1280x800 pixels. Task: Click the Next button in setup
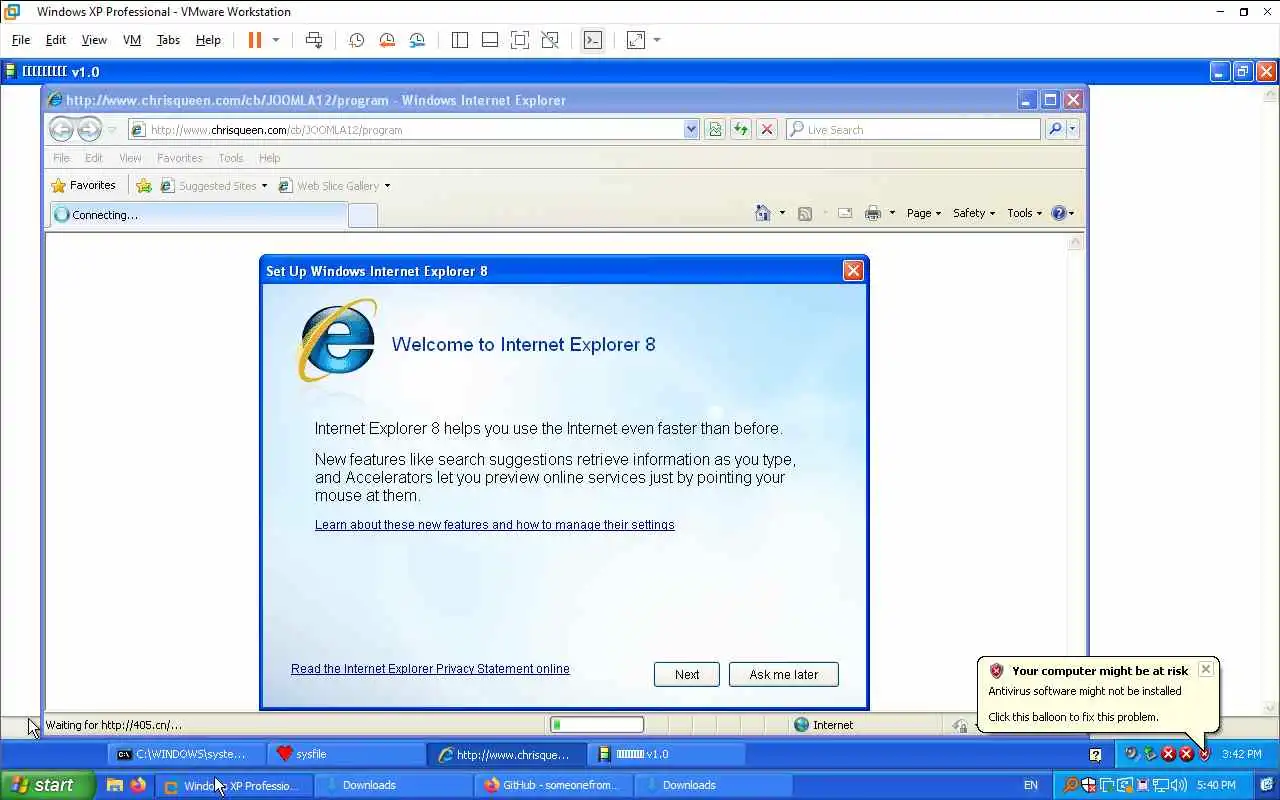(687, 675)
